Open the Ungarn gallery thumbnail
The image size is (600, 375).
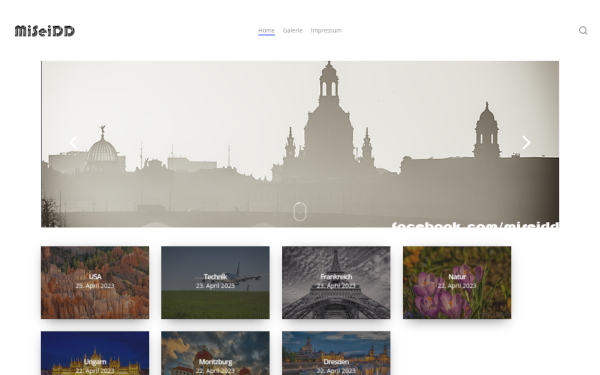[95, 353]
